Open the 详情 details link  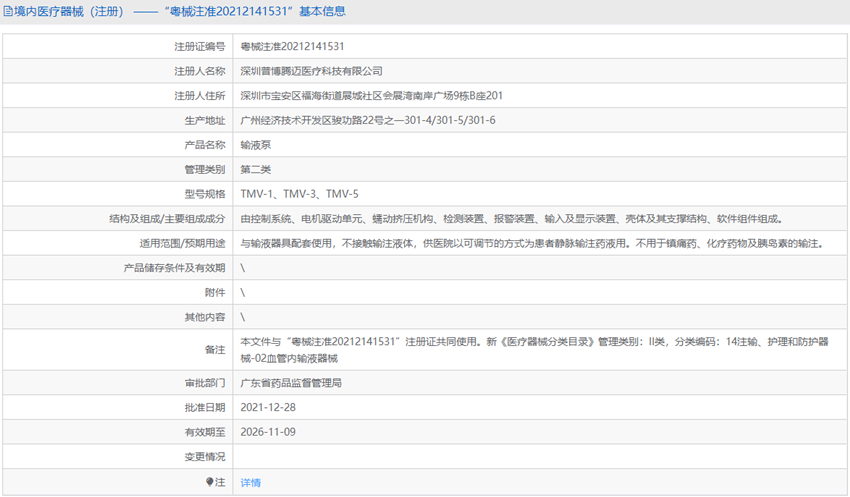(x=250, y=482)
